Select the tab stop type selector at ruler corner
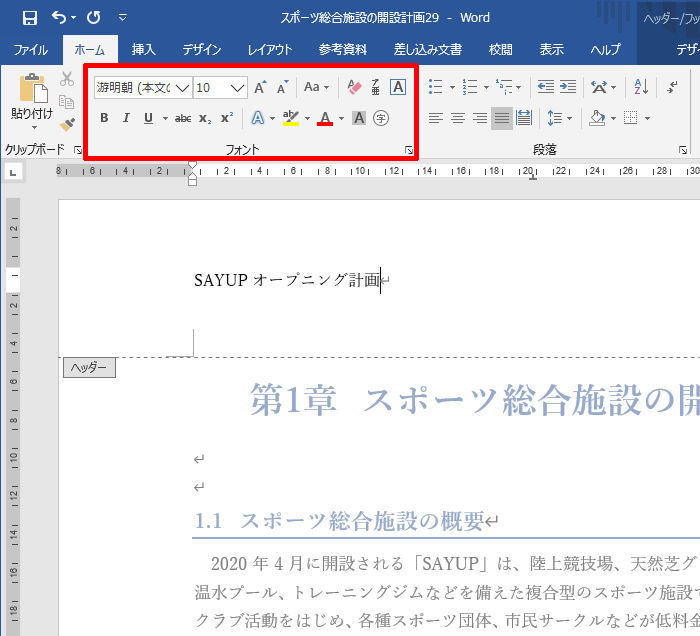The height and width of the screenshot is (636, 700). pos(13,172)
